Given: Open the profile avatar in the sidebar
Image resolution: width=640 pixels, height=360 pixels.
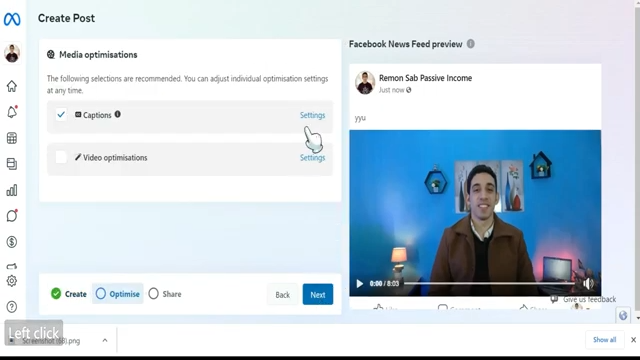Looking at the screenshot, I should pyautogui.click(x=12, y=53).
